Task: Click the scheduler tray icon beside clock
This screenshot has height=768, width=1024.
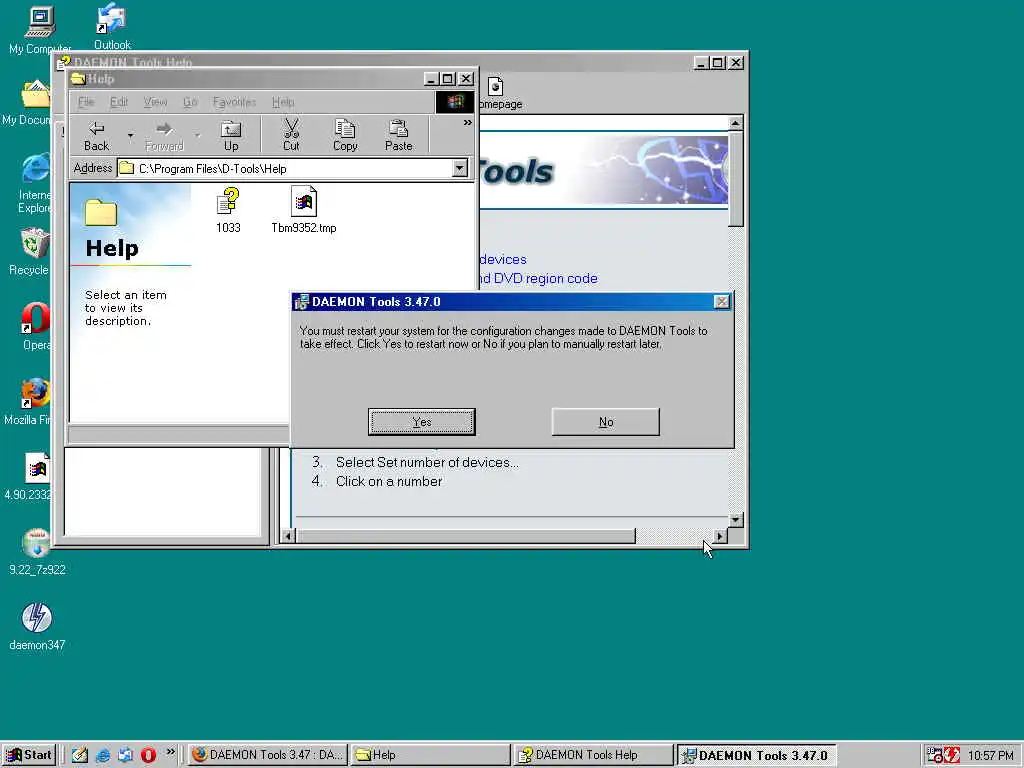Action: click(935, 755)
